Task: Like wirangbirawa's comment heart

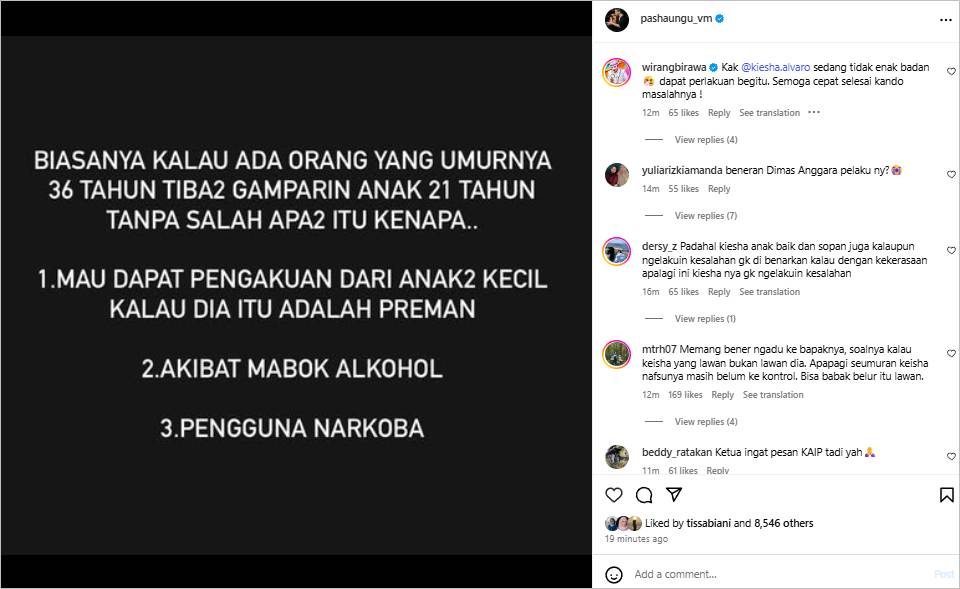Action: [951, 72]
